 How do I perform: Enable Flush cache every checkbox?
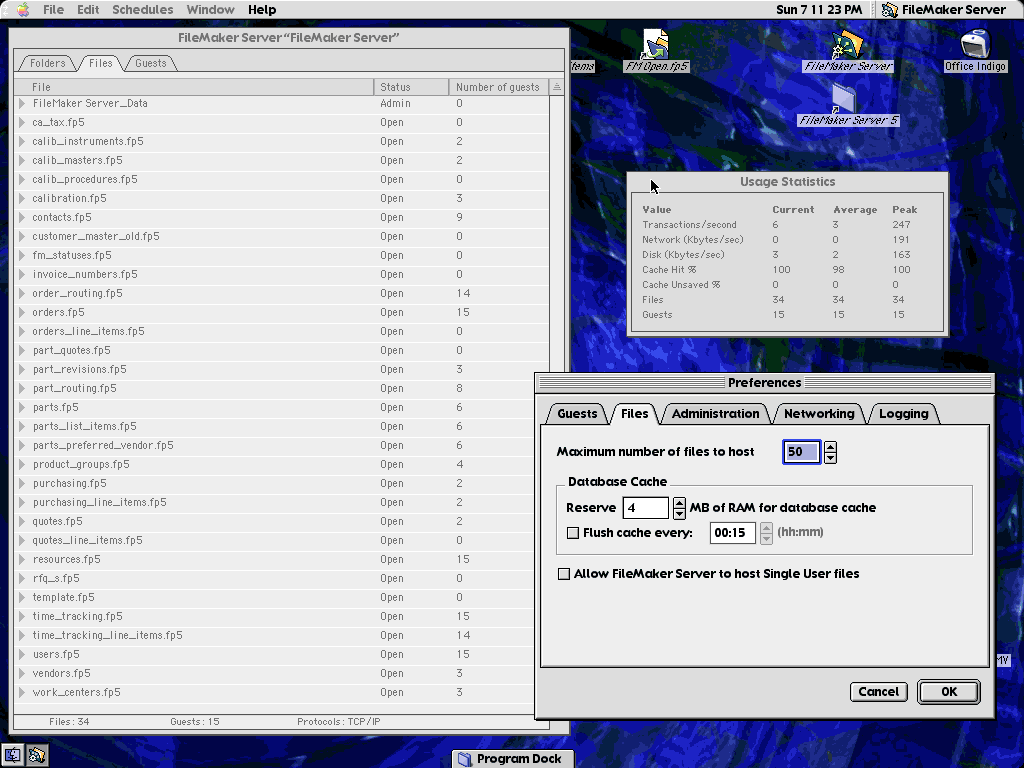click(x=573, y=533)
